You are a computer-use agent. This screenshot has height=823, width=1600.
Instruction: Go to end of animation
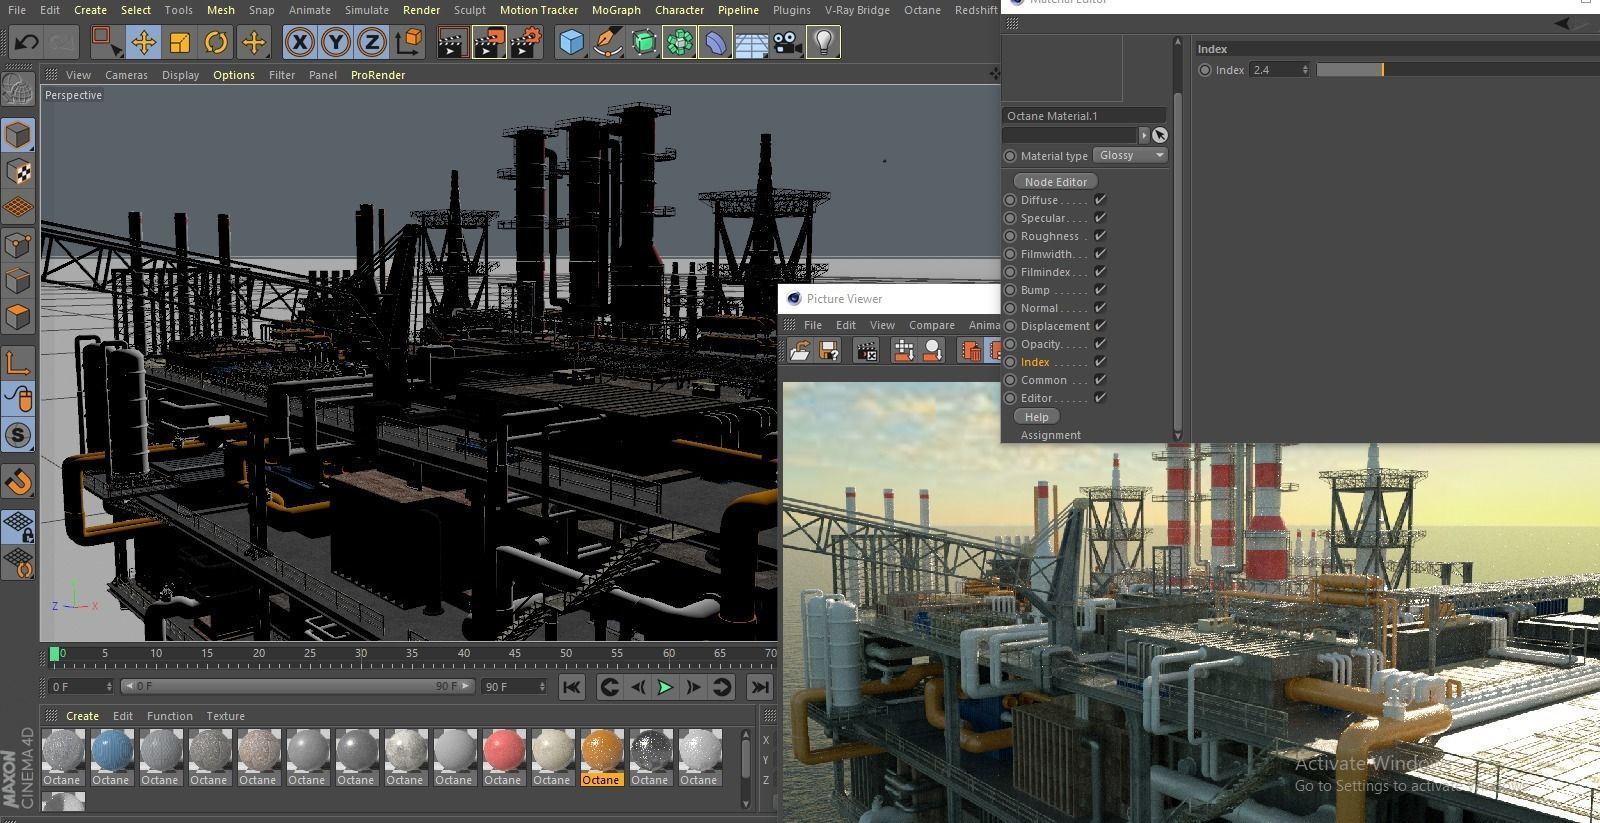(760, 687)
